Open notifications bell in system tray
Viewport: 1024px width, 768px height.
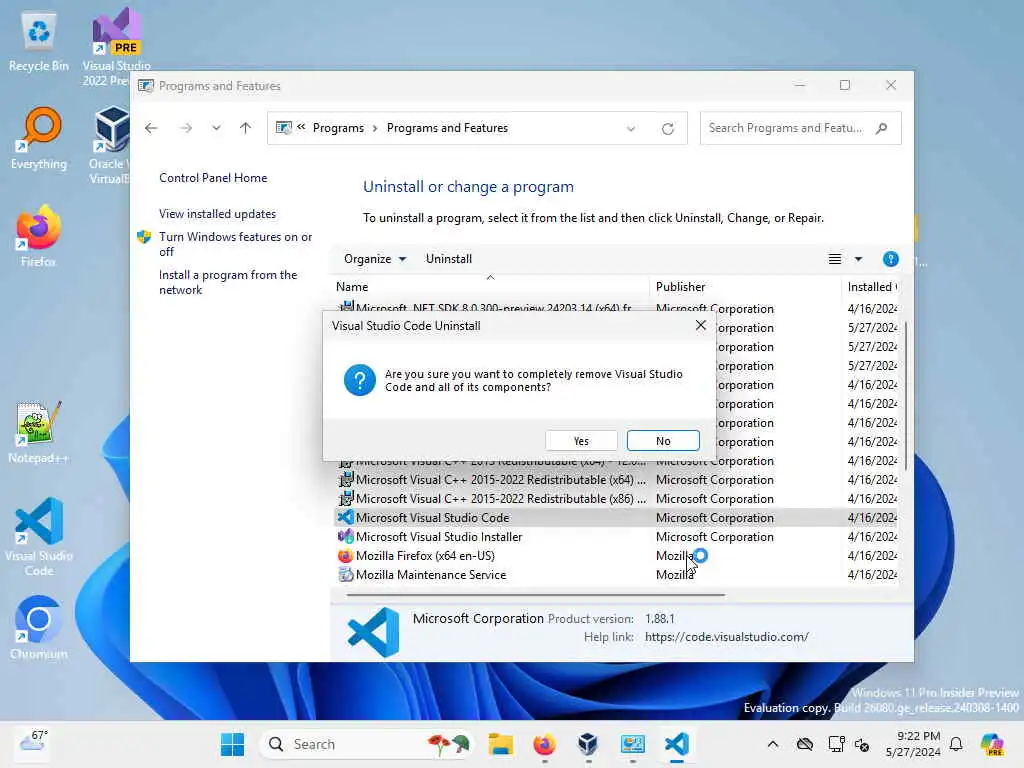click(956, 744)
